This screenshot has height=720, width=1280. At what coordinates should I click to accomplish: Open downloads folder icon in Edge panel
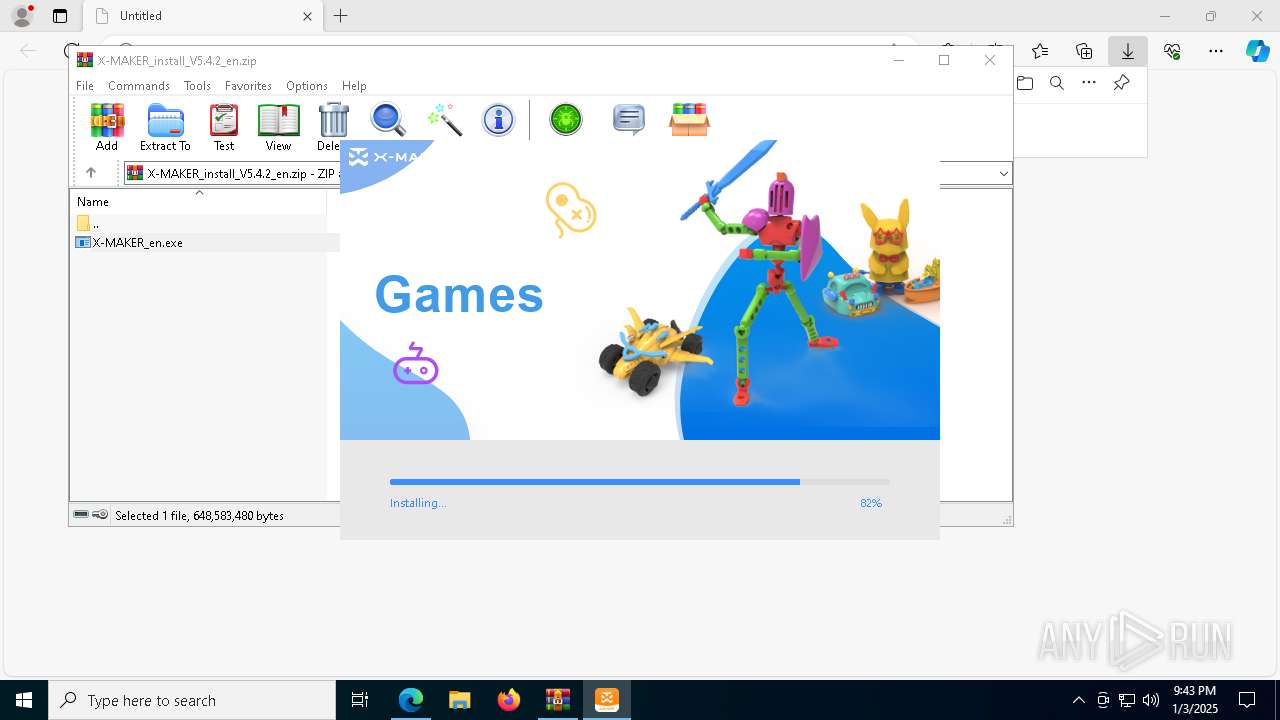[x=1025, y=83]
